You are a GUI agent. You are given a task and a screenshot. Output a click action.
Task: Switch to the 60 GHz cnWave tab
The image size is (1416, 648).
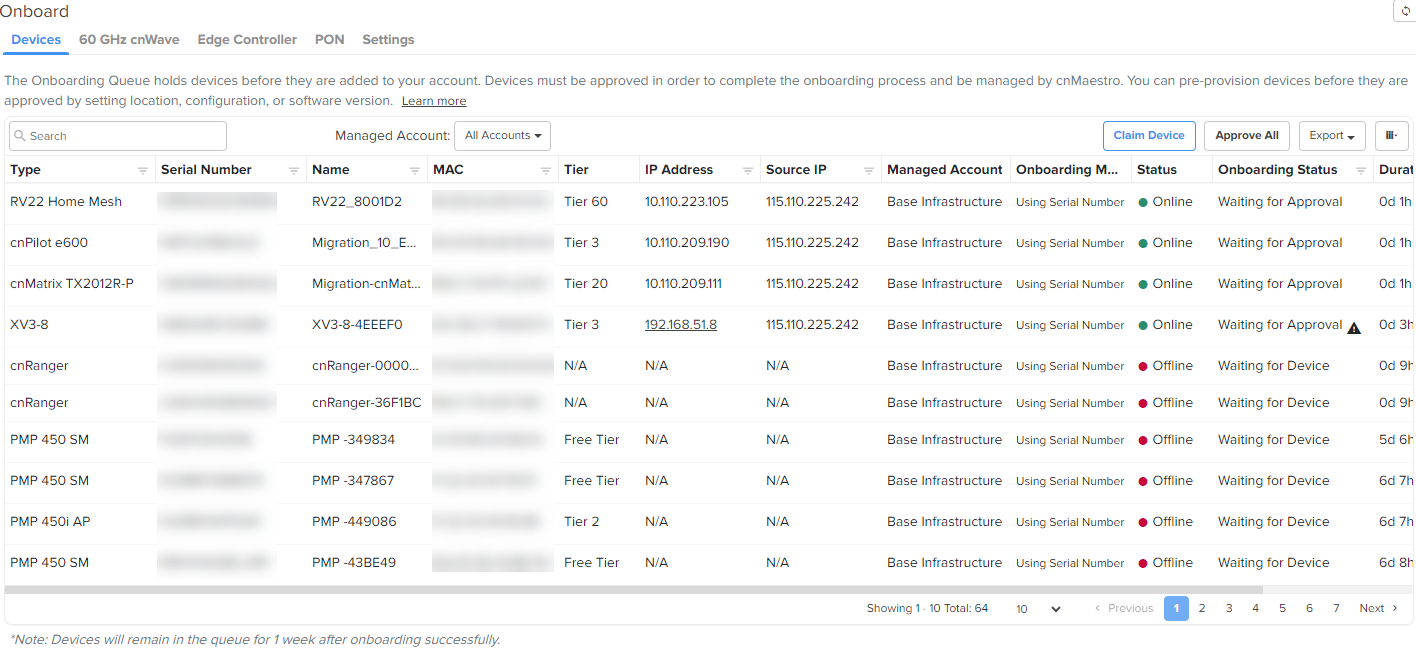129,40
